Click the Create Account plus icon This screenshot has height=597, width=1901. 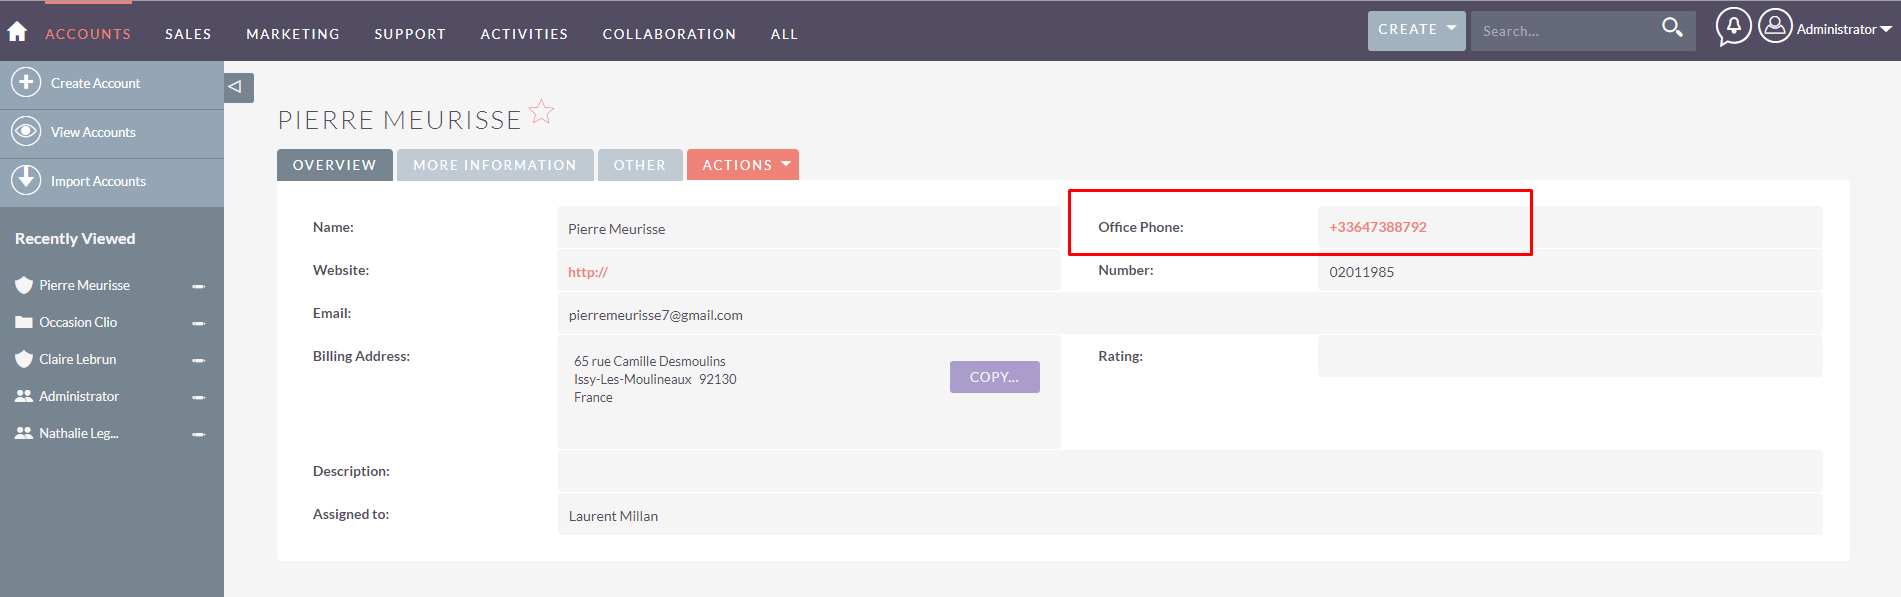click(x=26, y=82)
